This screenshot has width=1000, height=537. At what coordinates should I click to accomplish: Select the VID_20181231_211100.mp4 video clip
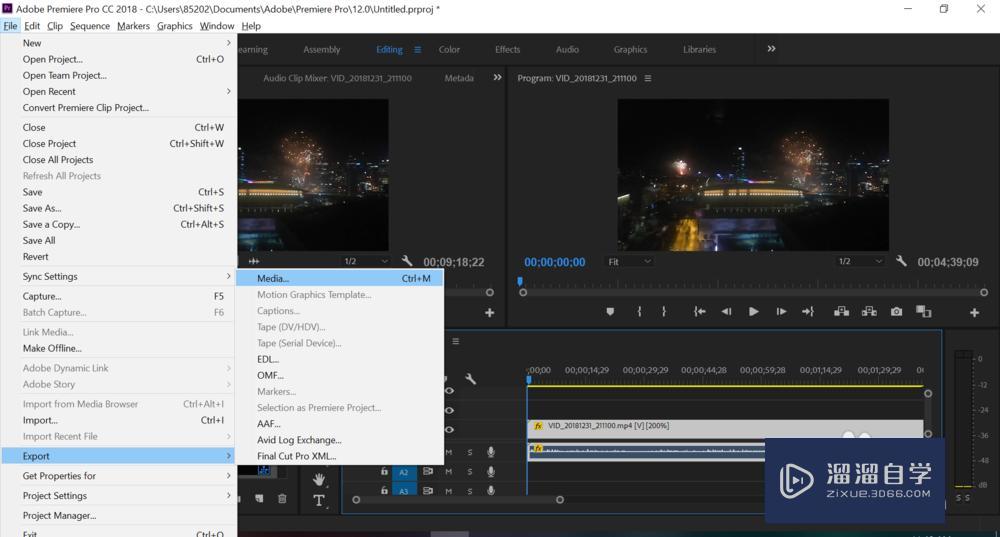(x=725, y=429)
